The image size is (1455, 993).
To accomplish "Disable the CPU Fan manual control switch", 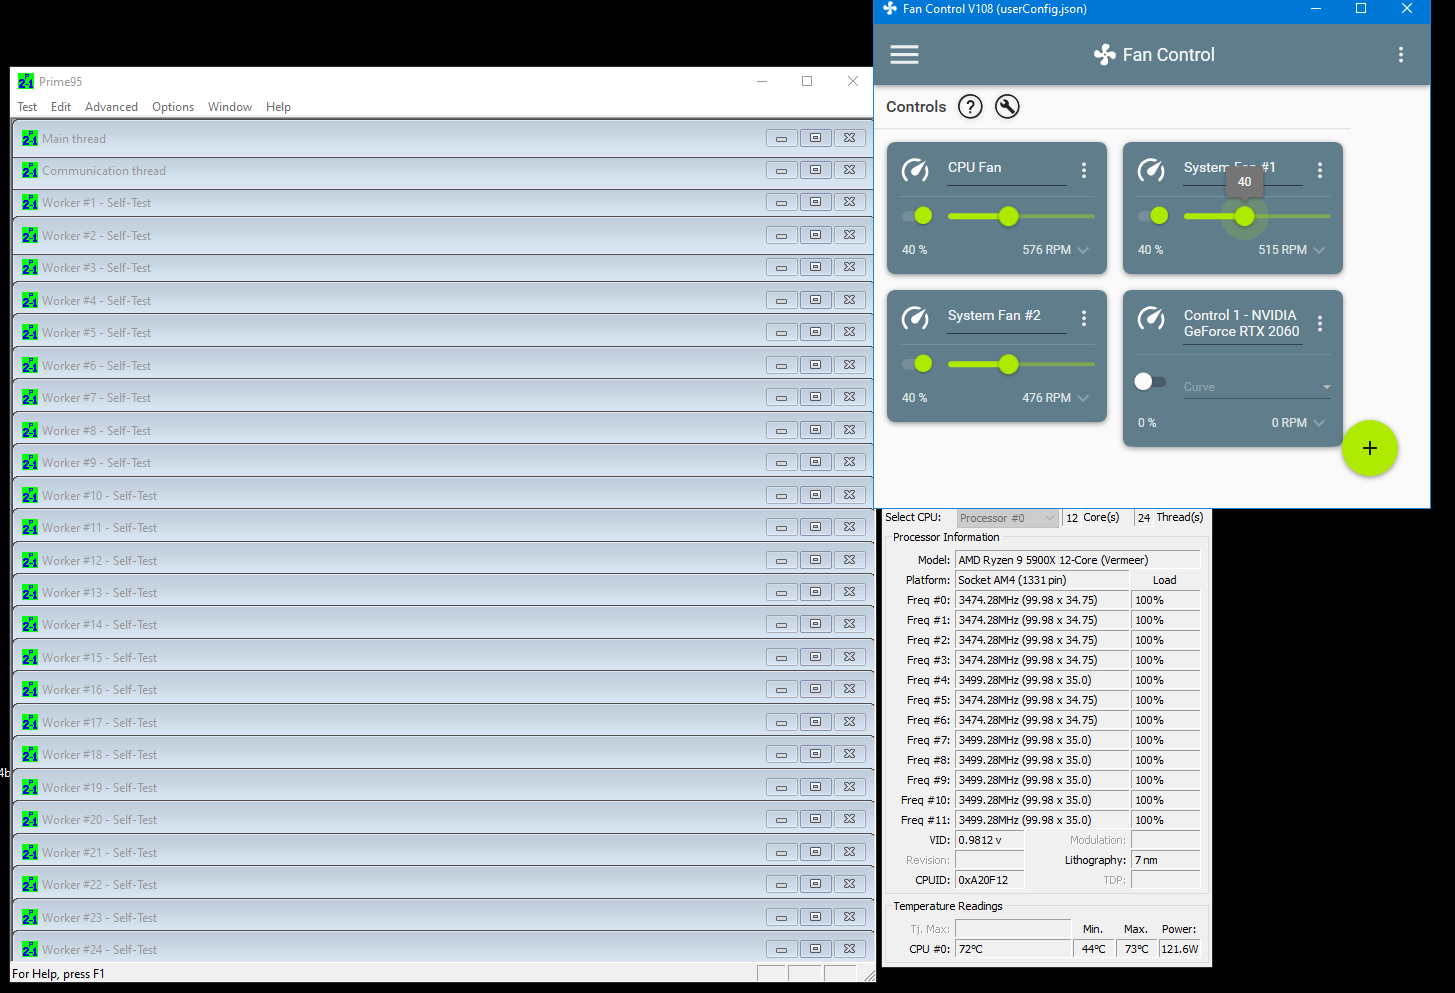I will click(917, 216).
